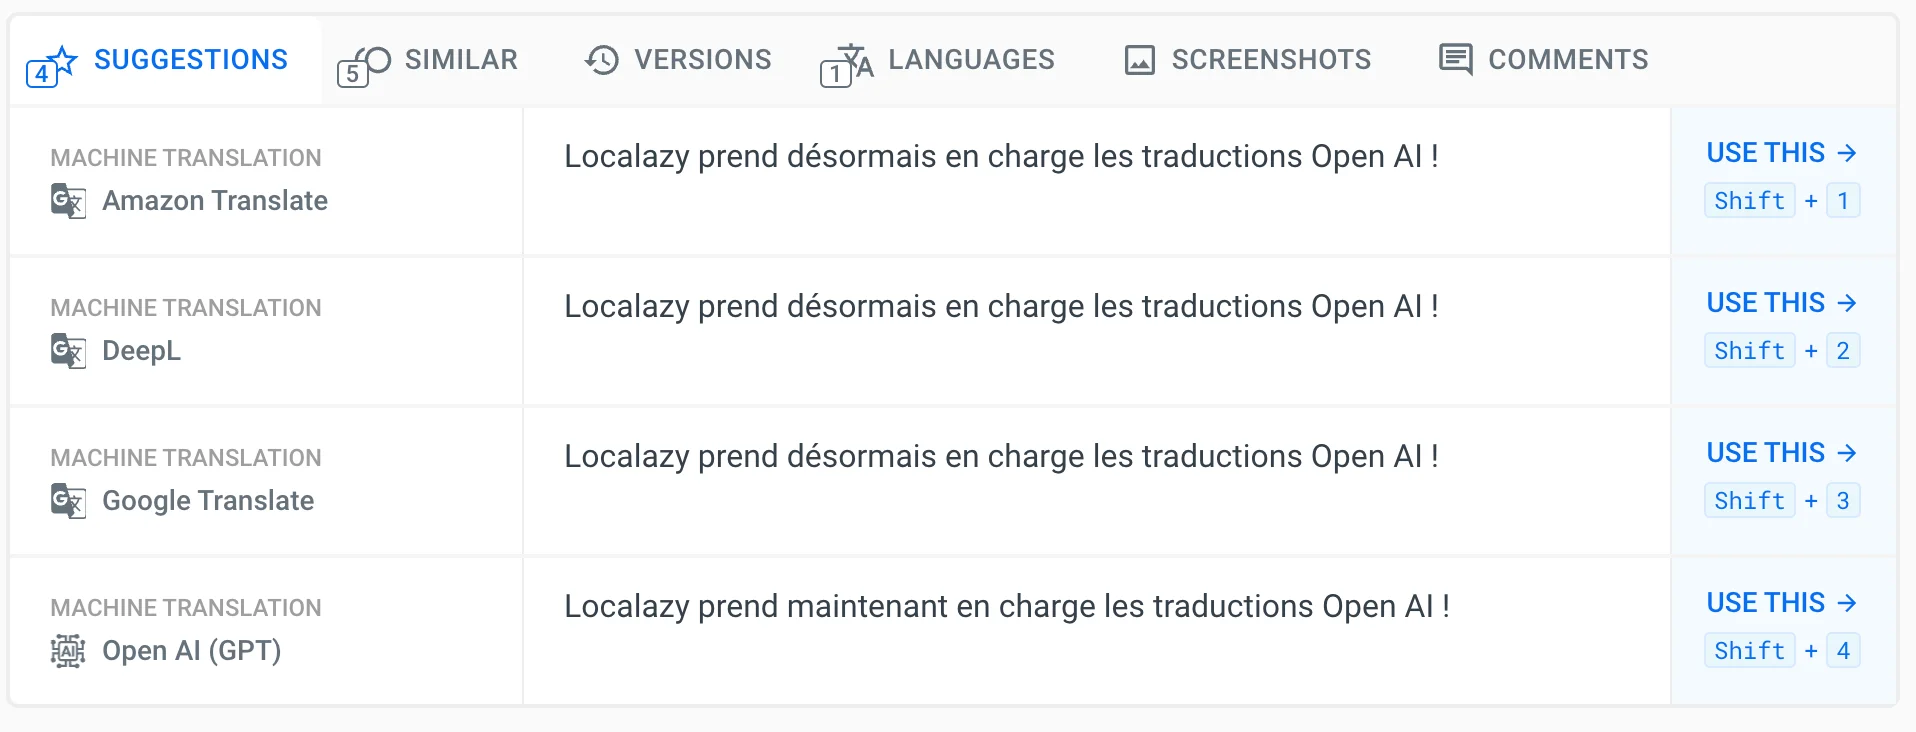Click the DeepL translation text
The image size is (1916, 732).
click(x=1000, y=307)
